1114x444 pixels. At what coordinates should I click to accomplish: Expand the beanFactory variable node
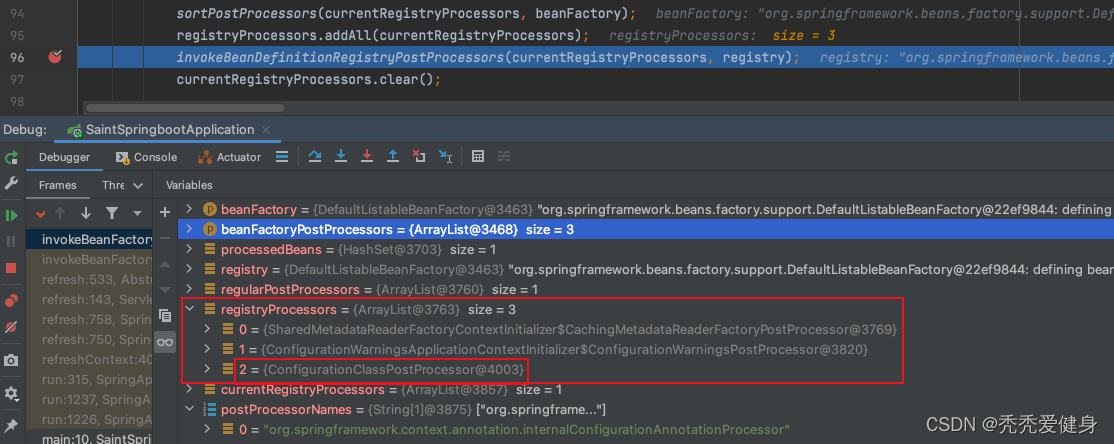click(x=190, y=210)
